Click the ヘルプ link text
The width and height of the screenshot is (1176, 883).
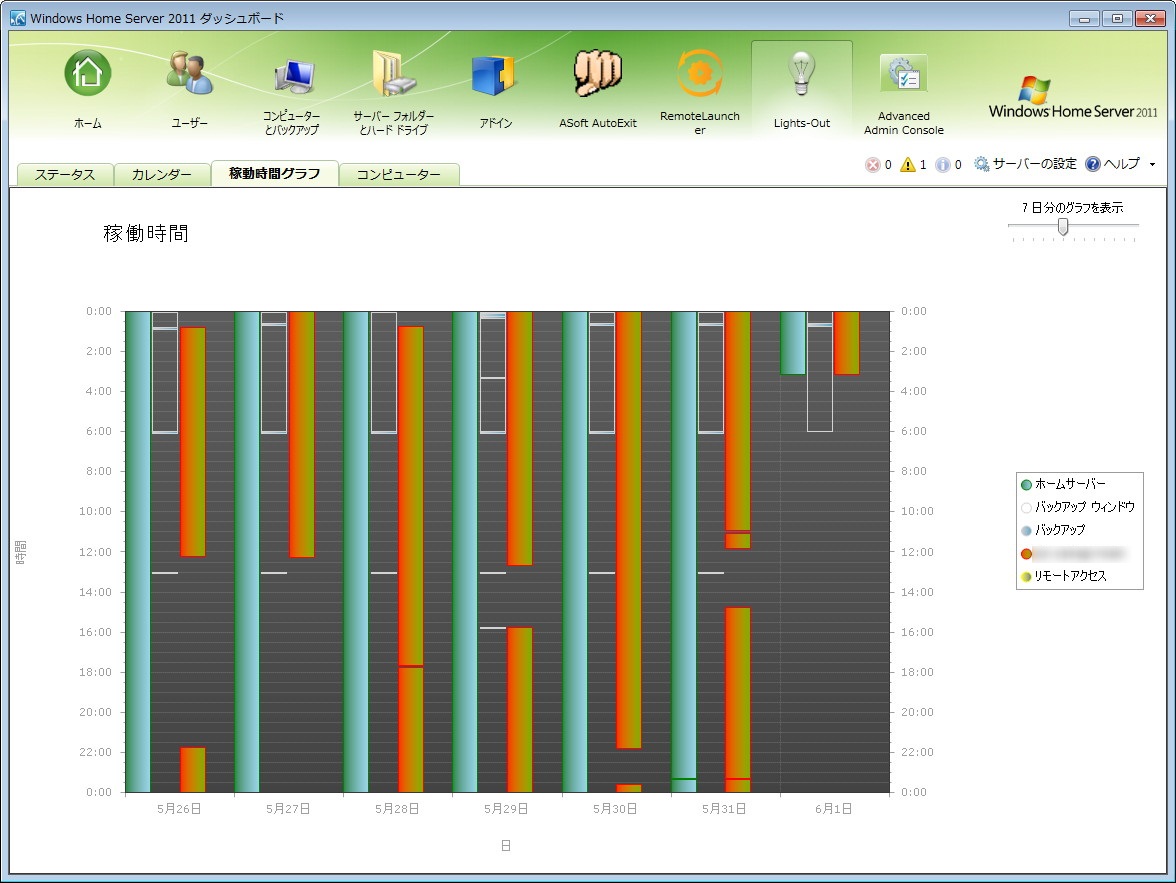(x=1121, y=164)
